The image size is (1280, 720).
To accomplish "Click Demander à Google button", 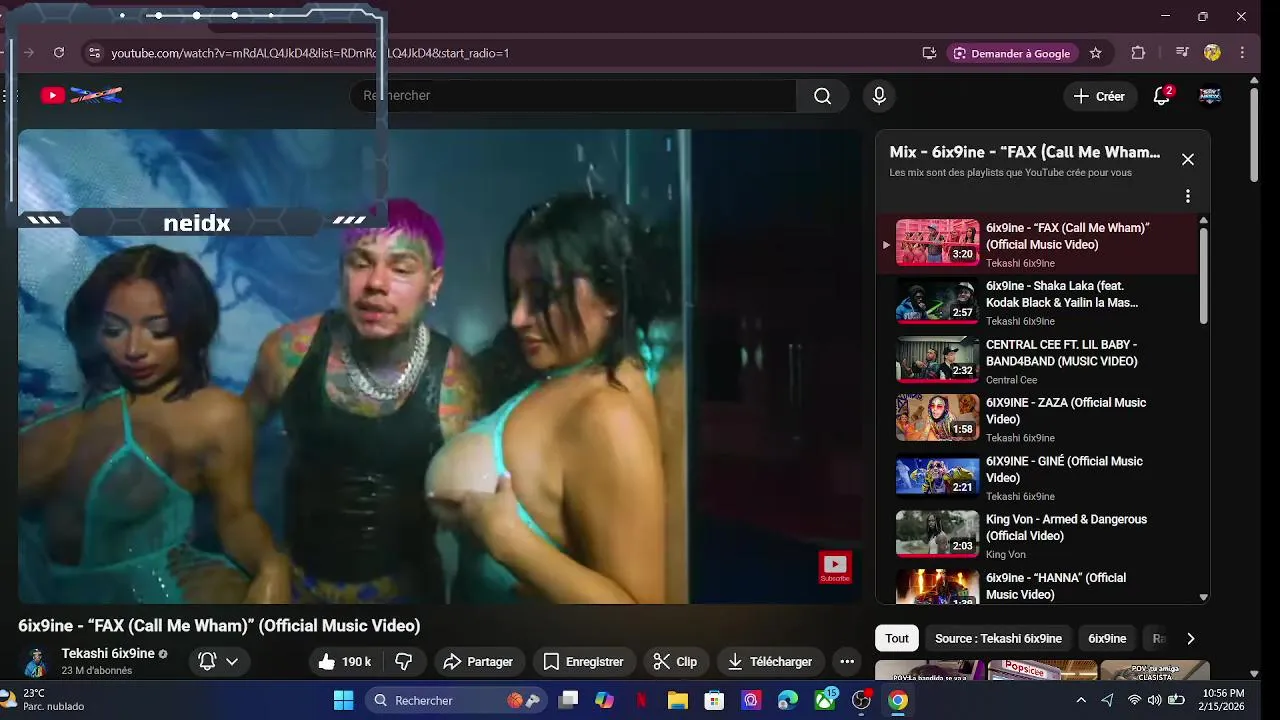I will pyautogui.click(x=1012, y=53).
